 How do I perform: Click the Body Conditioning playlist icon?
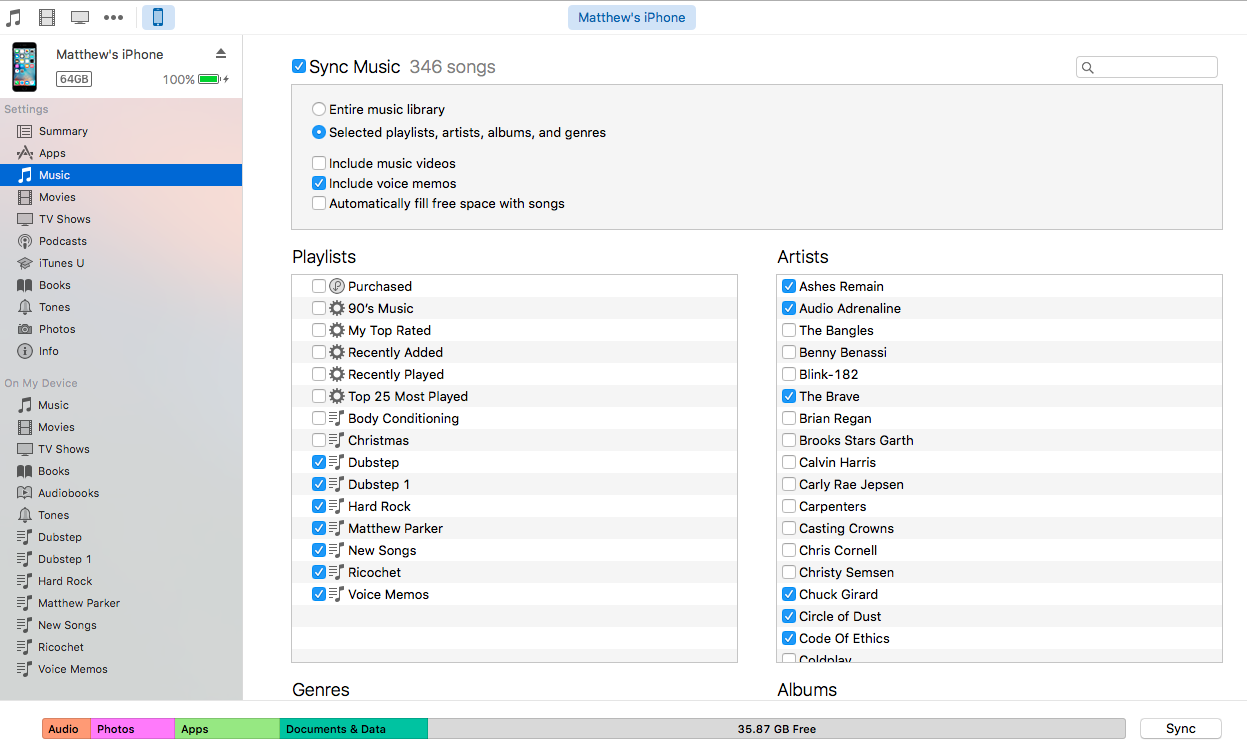pos(337,418)
